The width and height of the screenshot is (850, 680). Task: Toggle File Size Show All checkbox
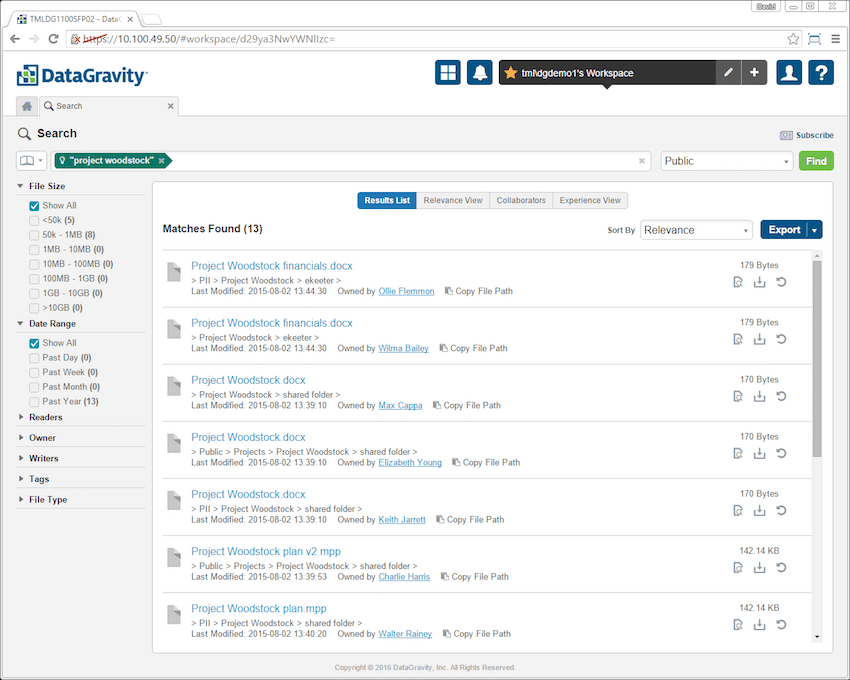pyautogui.click(x=34, y=206)
